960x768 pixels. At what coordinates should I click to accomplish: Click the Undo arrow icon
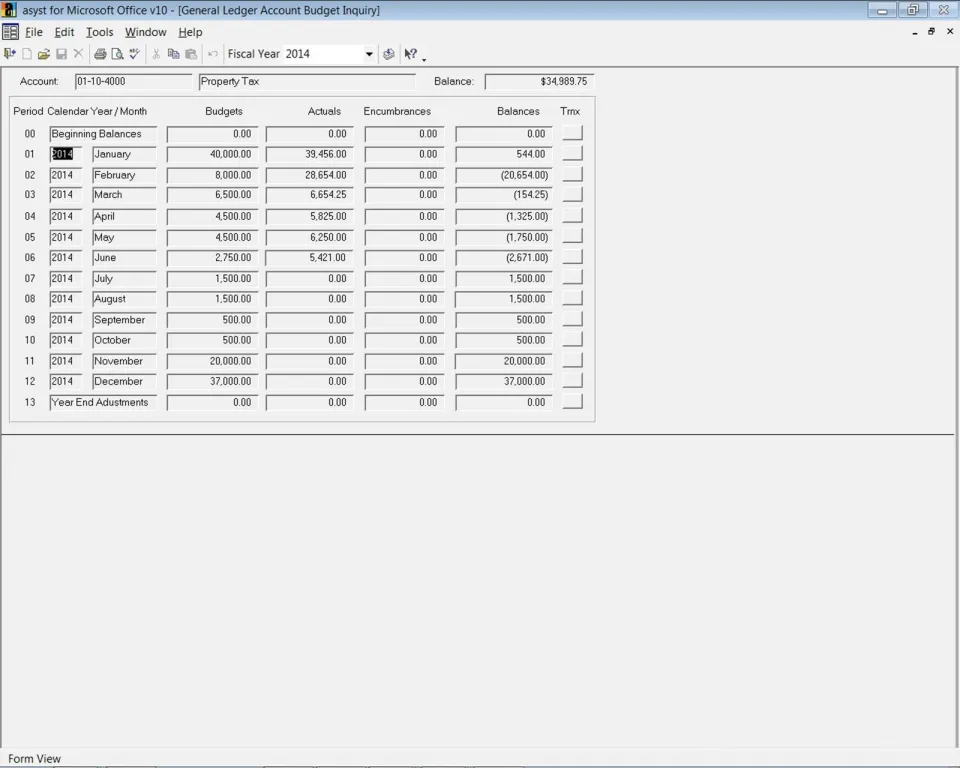point(212,54)
